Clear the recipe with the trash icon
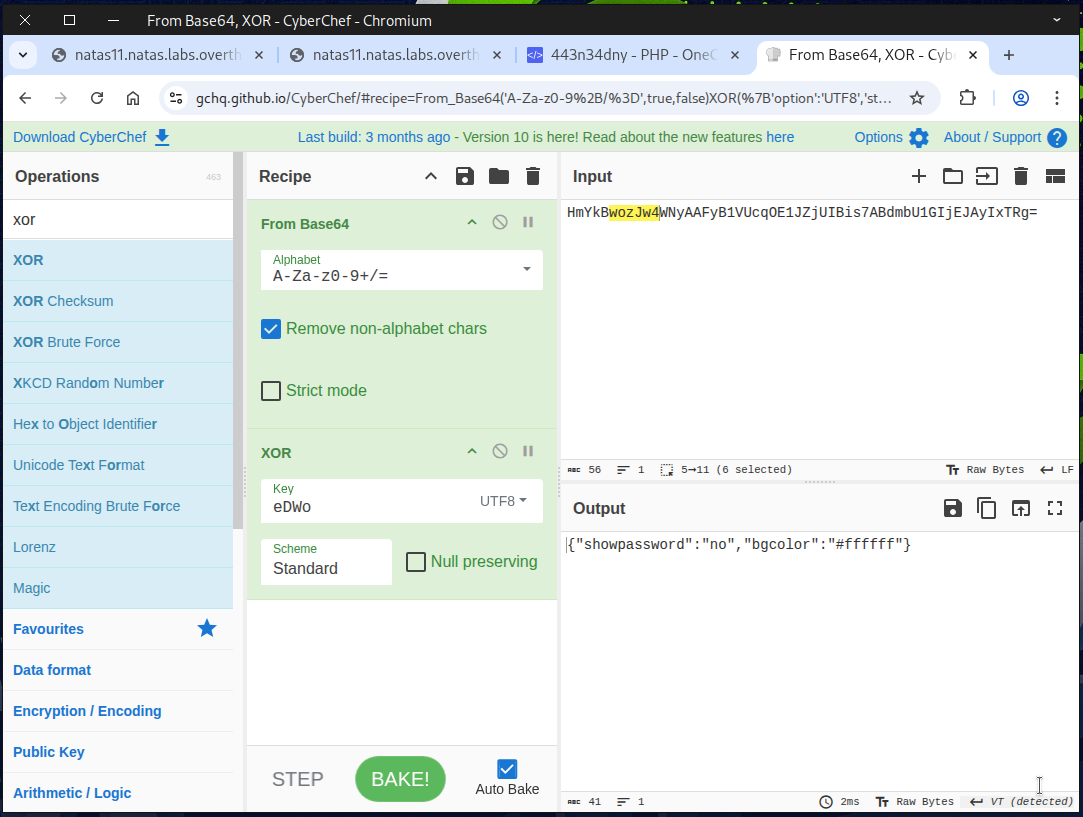The image size is (1083, 817). pyautogui.click(x=533, y=177)
